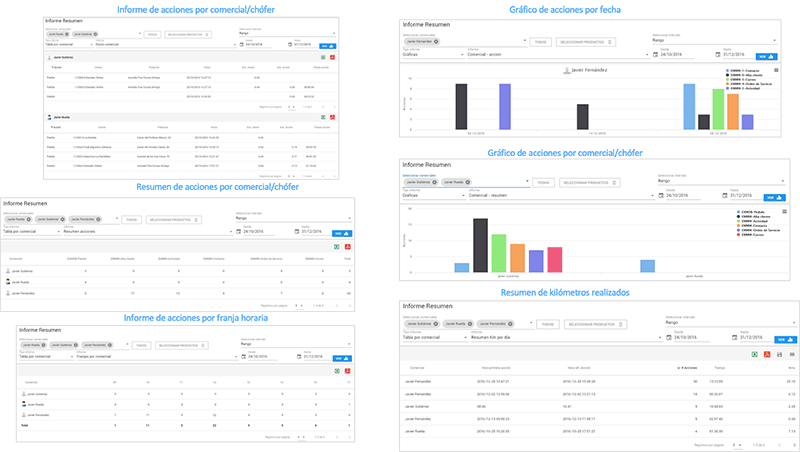
Task: Click the tallest black bar in Gráfico por comercial/chófer
Action: (x=481, y=245)
